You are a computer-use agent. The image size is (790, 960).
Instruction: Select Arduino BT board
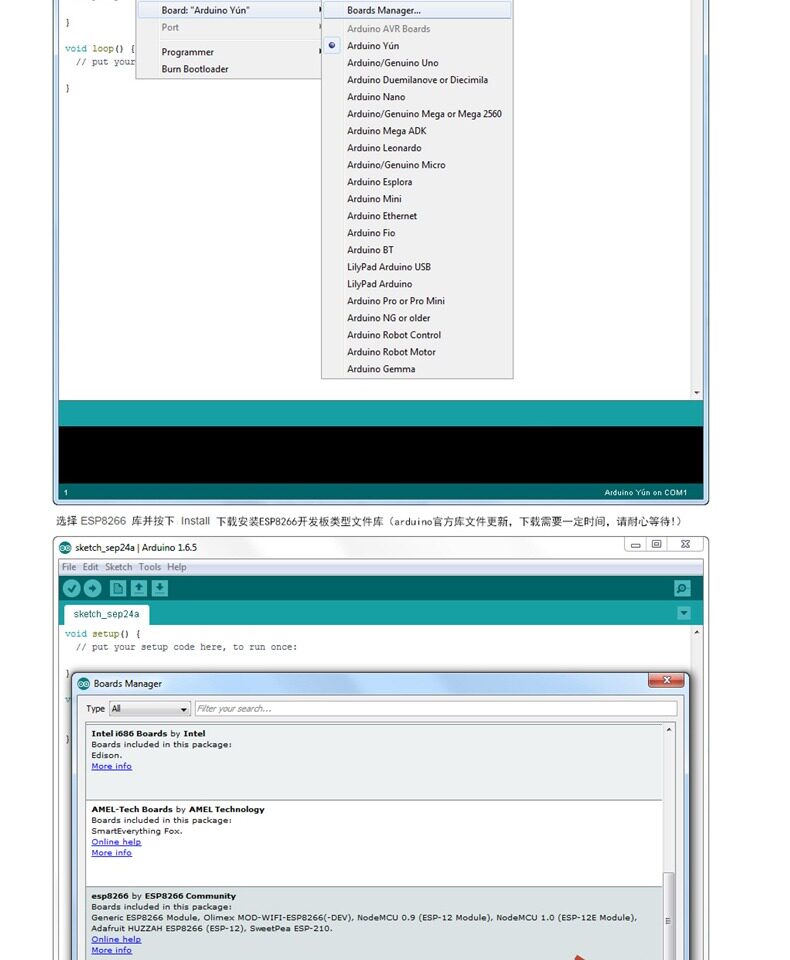tap(418, 250)
